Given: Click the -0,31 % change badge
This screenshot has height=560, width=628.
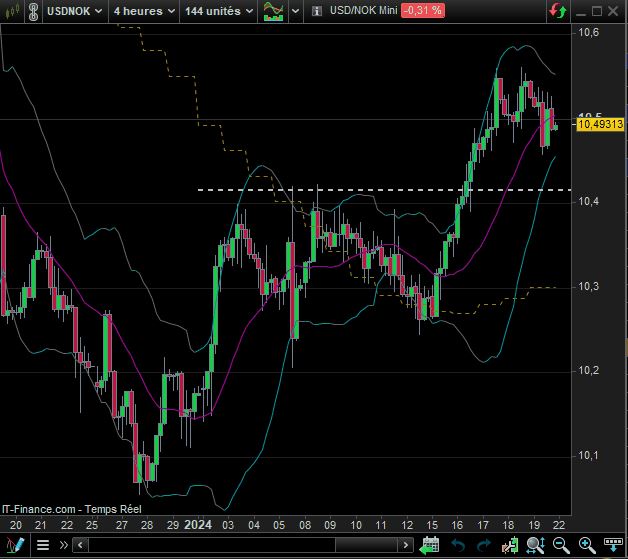Looking at the screenshot, I should click(423, 10).
